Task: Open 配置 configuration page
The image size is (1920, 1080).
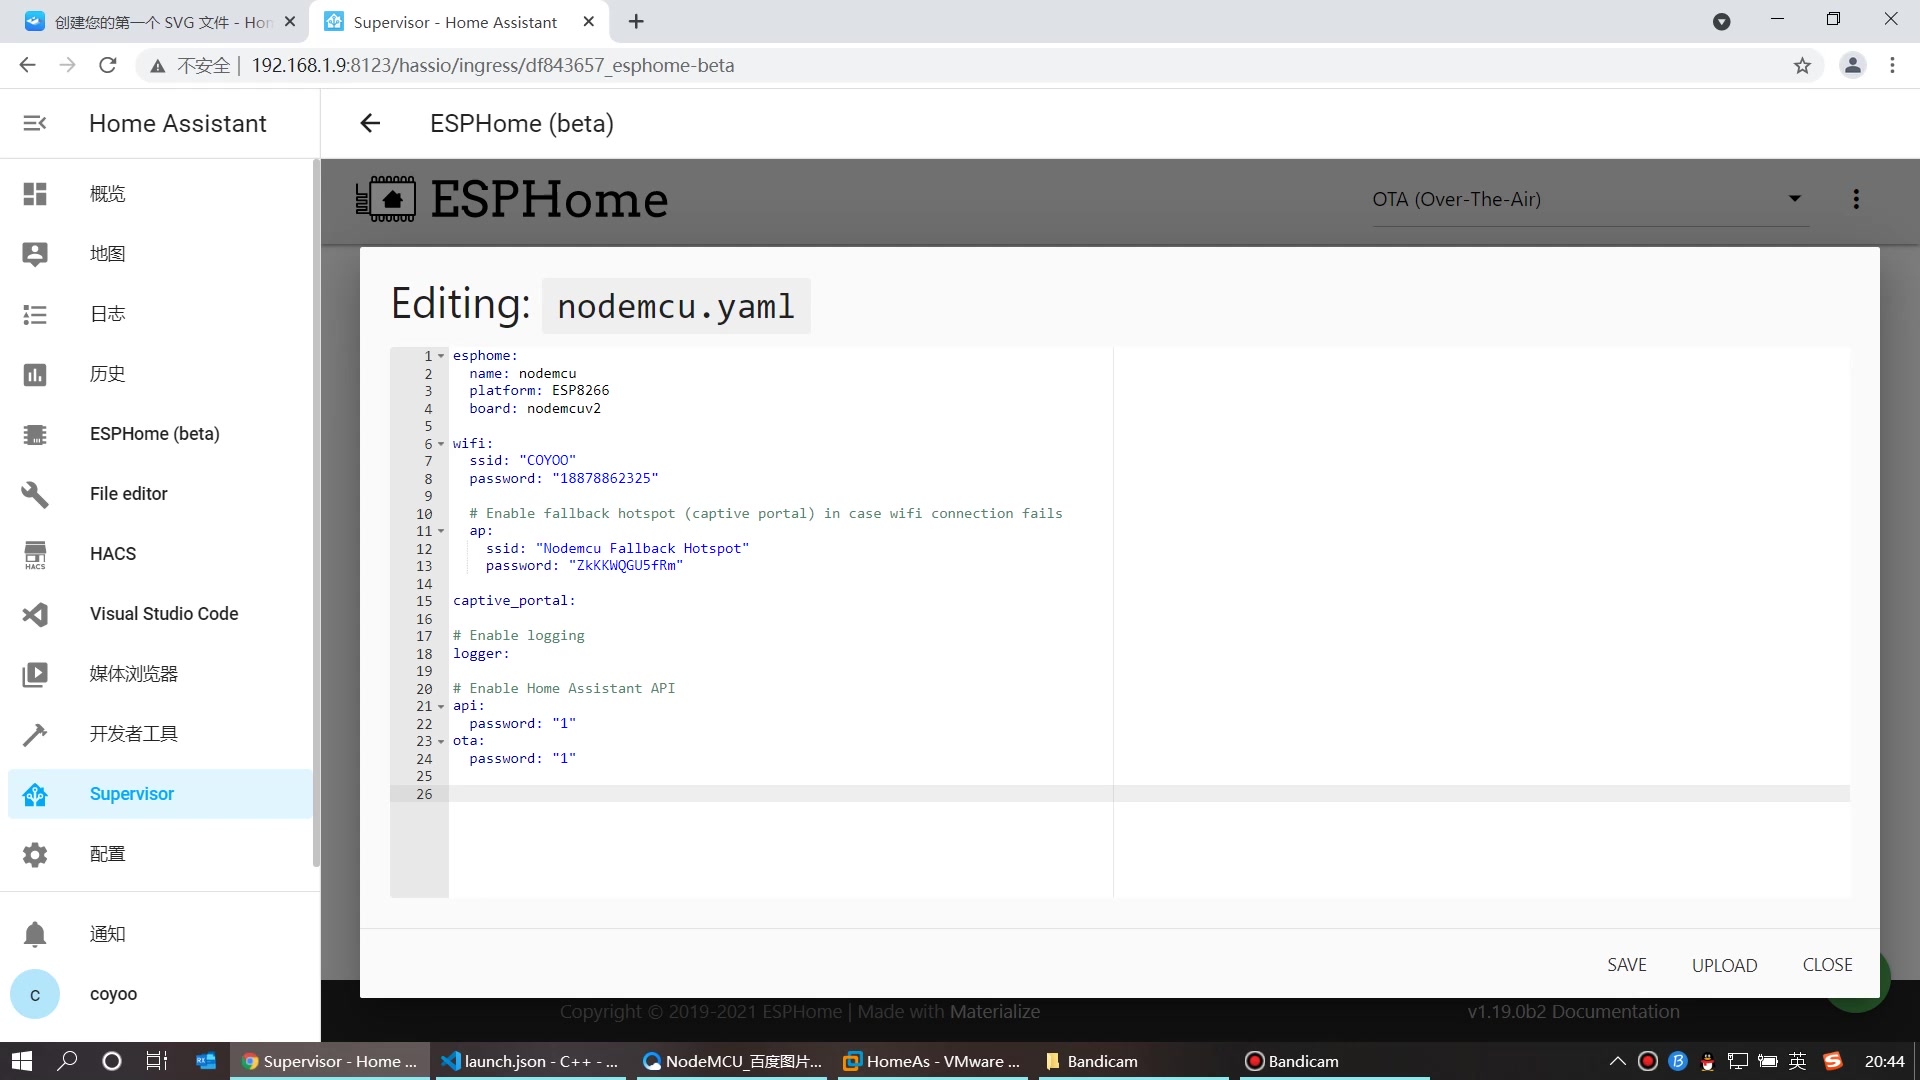Action: 160,854
